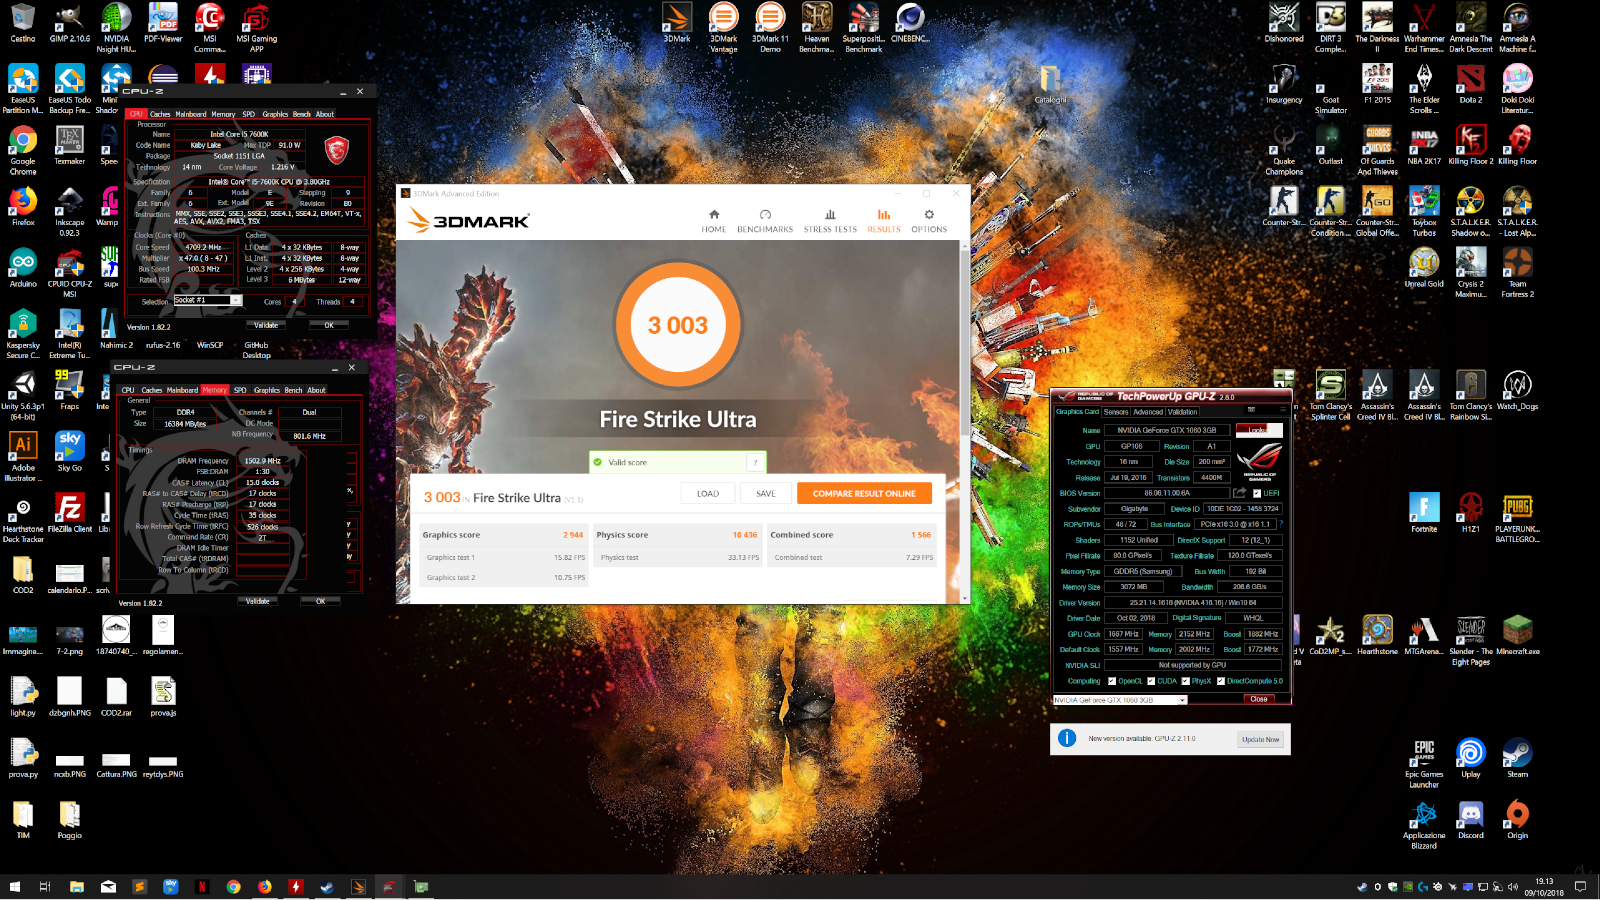Screen dimensions: 1600x900
Task: Go to Stress Tests in 3DMark
Action: point(830,221)
